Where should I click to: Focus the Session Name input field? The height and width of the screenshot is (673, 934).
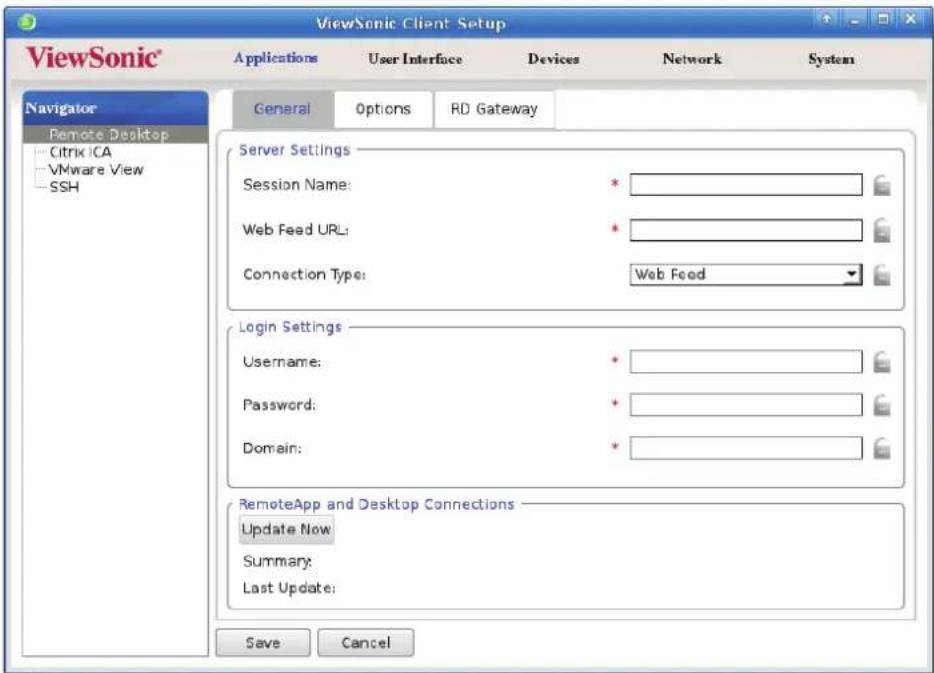pos(746,185)
